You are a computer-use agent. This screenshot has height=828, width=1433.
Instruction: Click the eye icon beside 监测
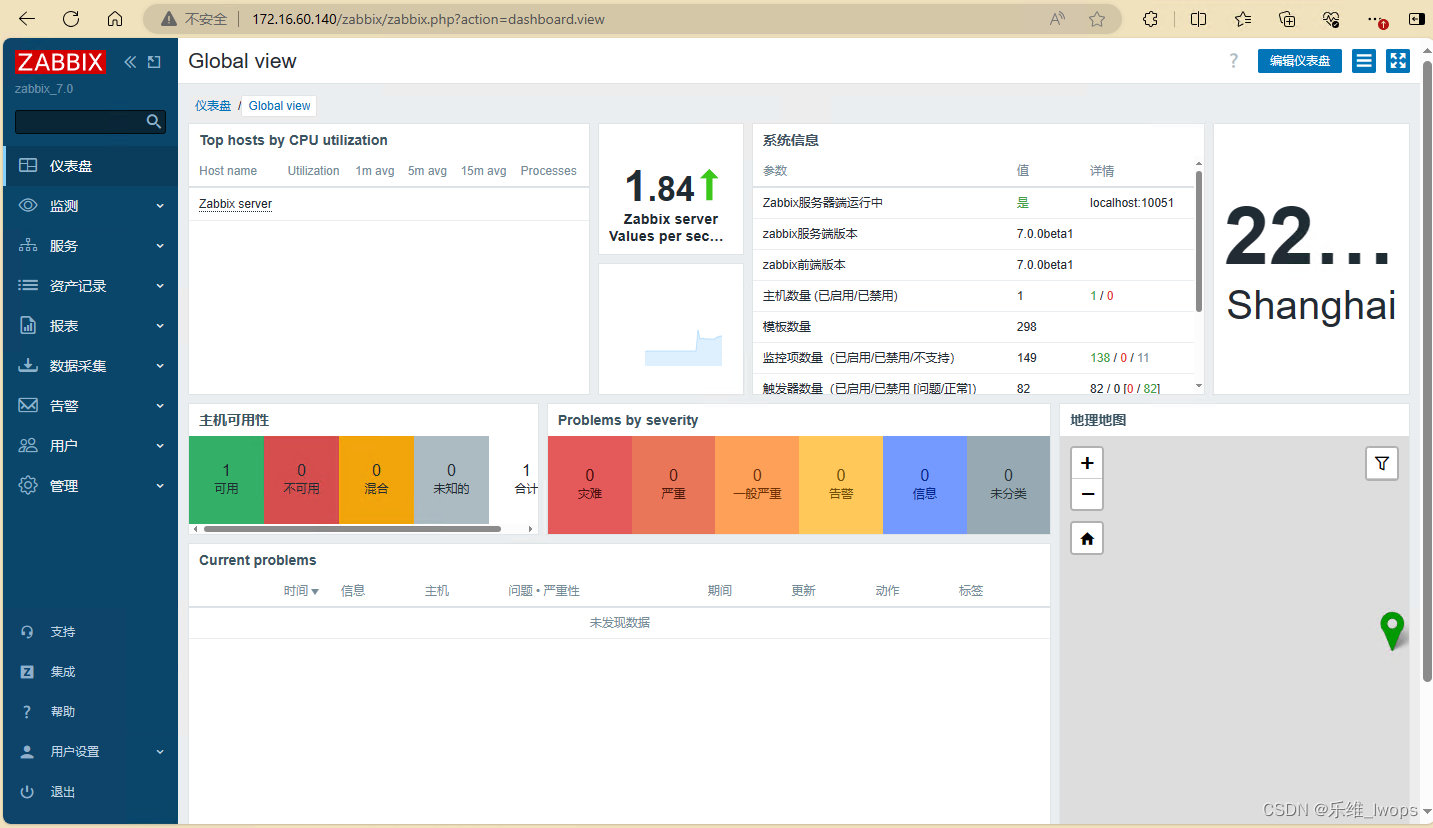[28, 206]
